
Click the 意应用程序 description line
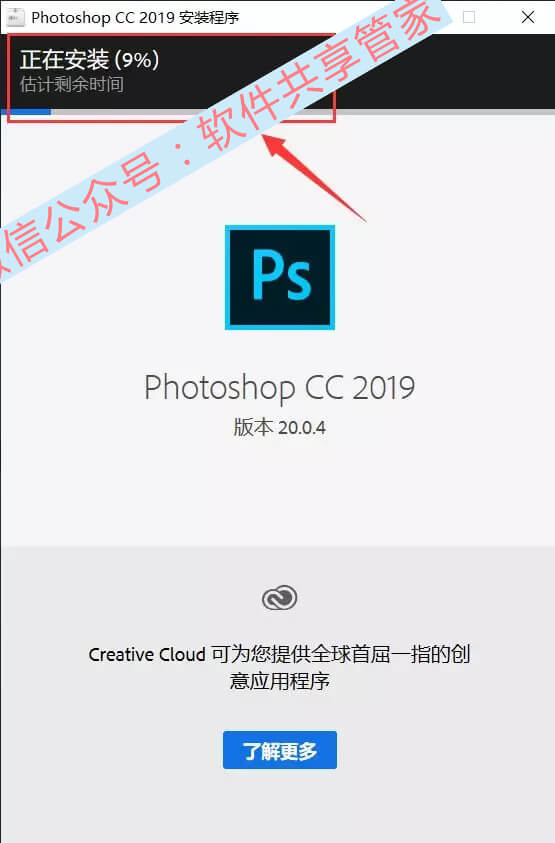[x=280, y=681]
